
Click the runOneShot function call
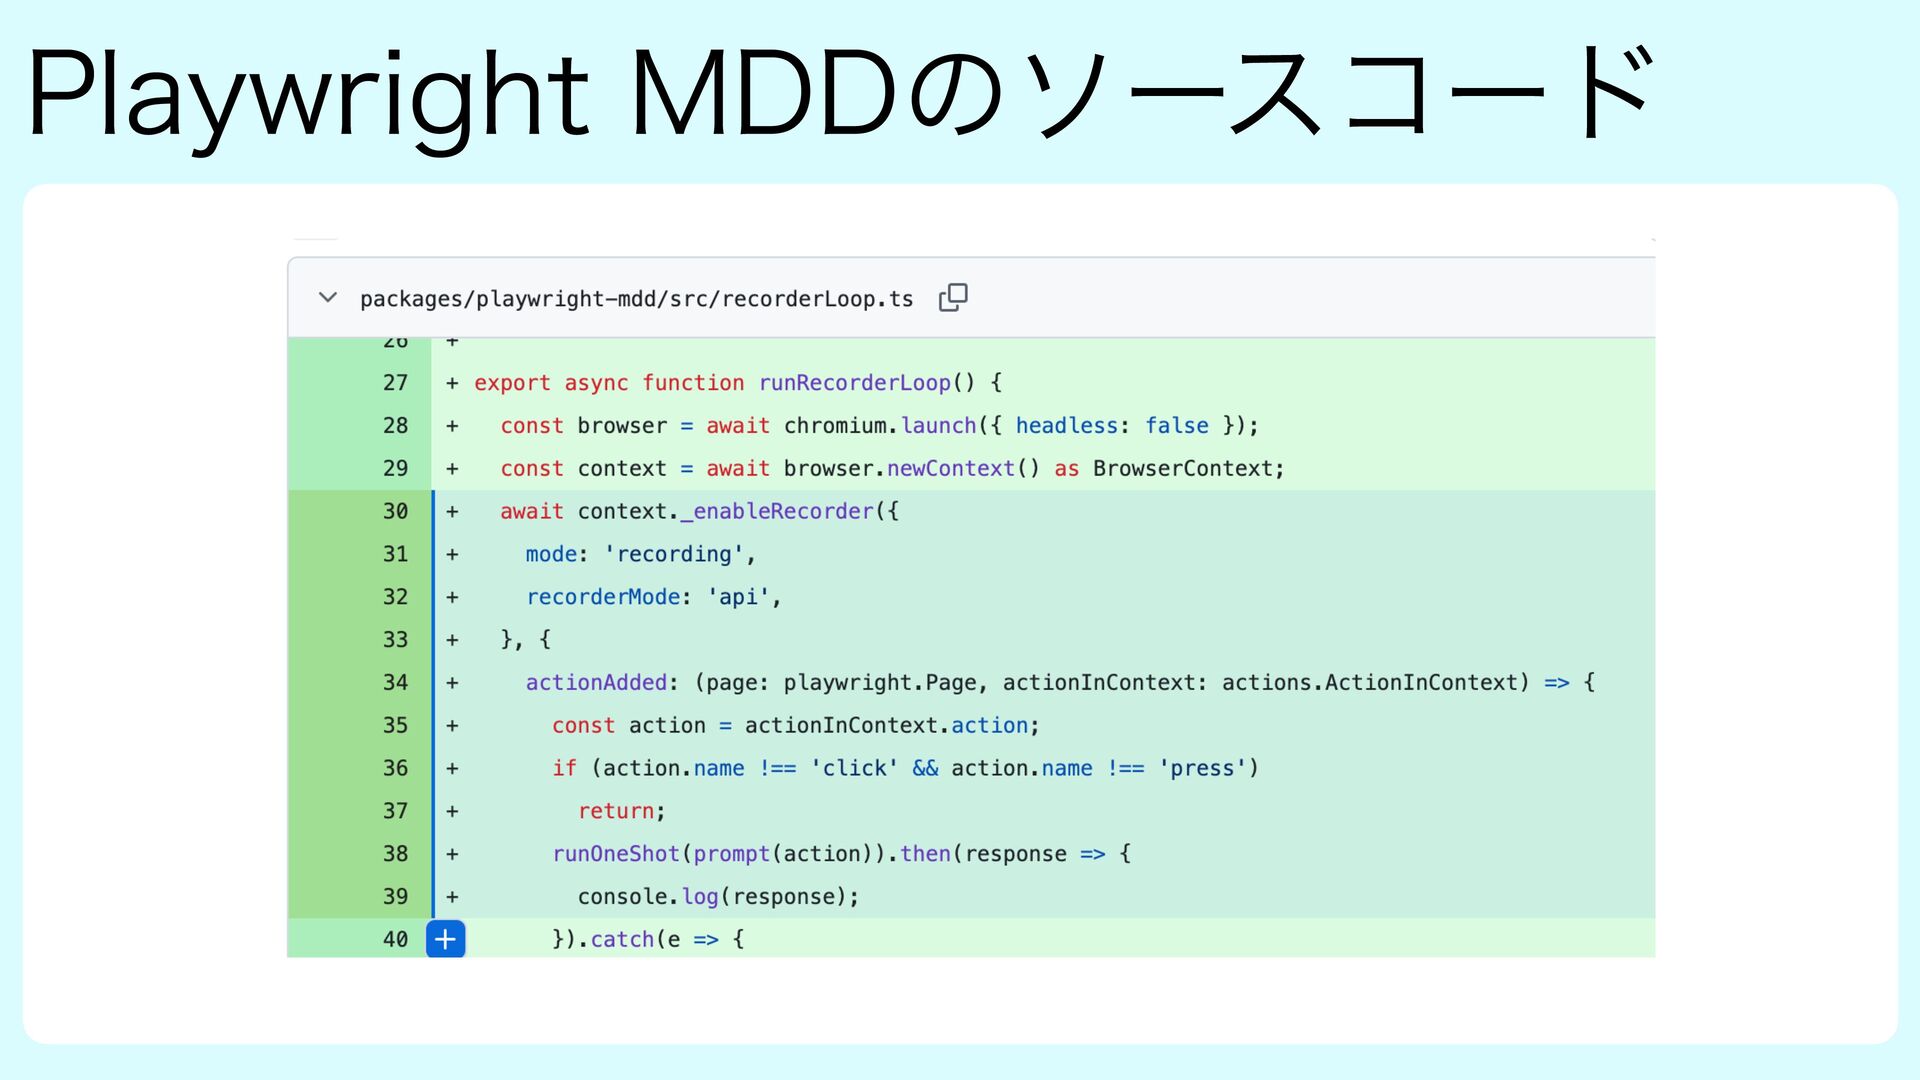(615, 854)
